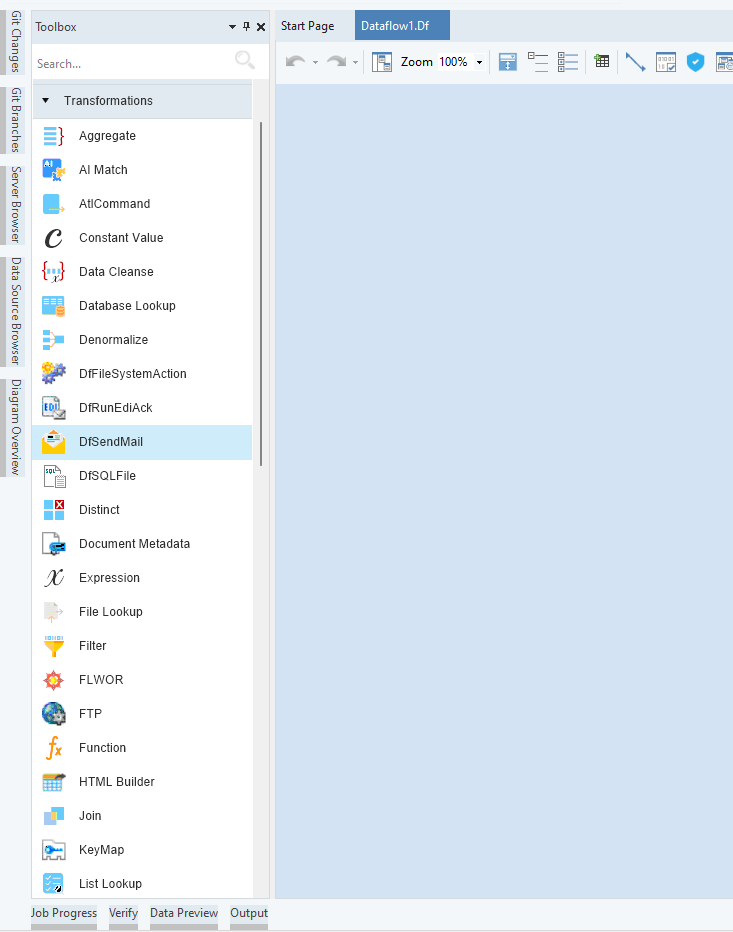Click the shield verify icon in toolbar
This screenshot has height=932, width=733.
pos(695,62)
